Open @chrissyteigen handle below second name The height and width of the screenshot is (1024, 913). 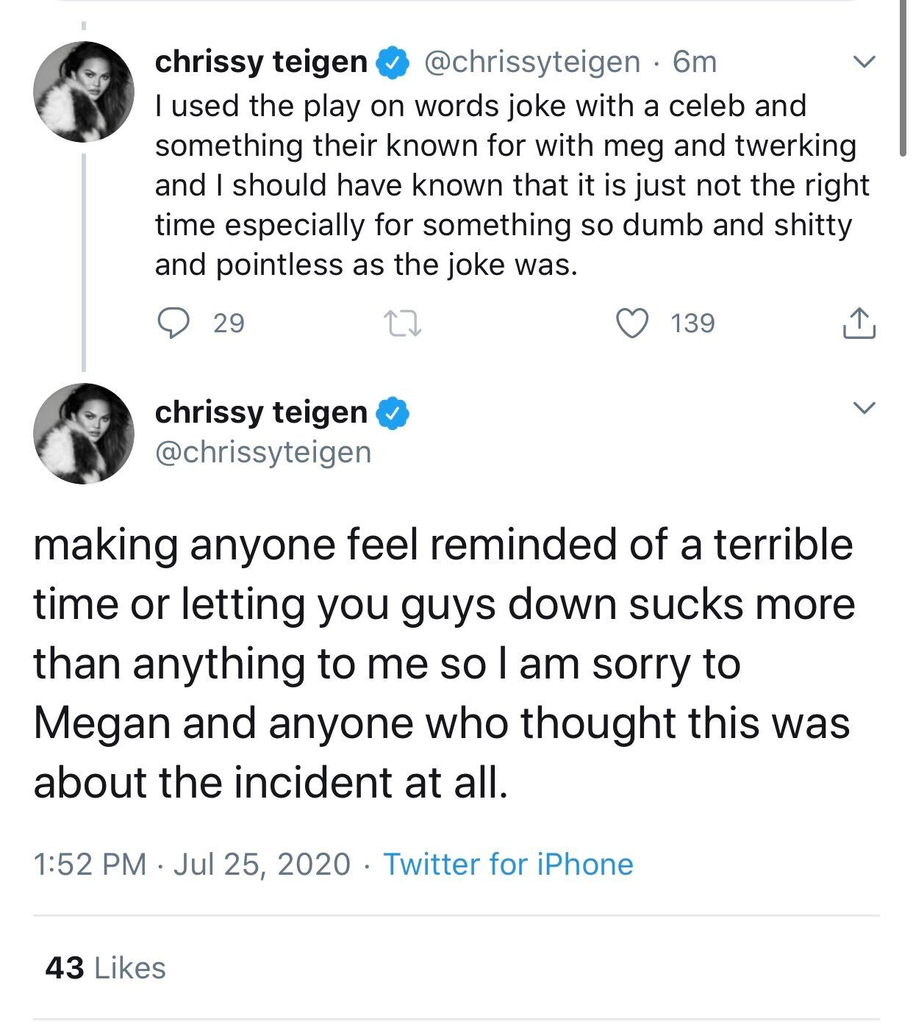click(263, 452)
